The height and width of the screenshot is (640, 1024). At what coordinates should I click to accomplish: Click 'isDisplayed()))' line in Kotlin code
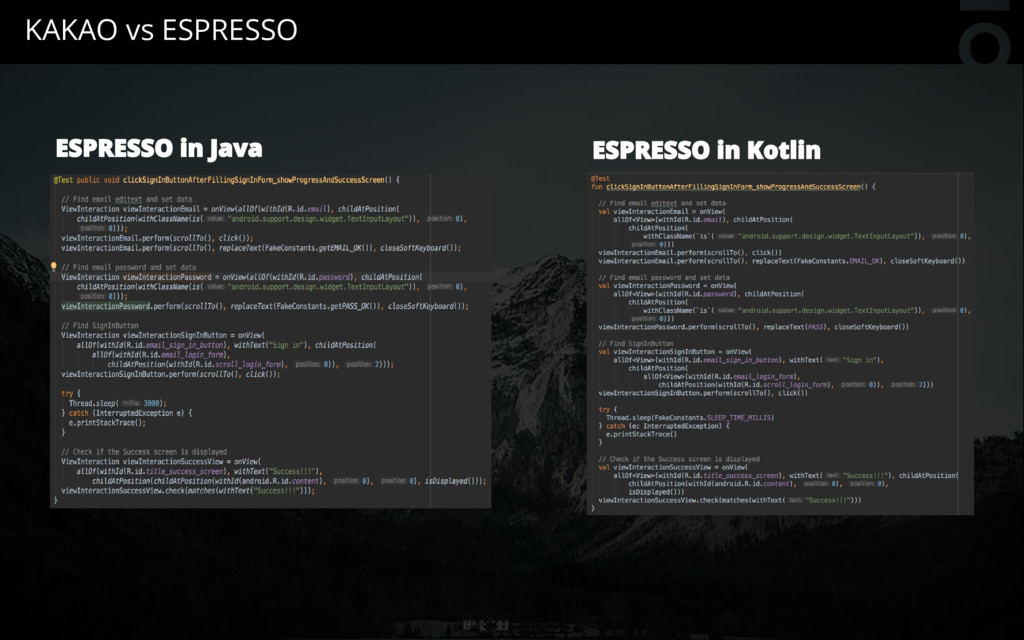click(656, 492)
